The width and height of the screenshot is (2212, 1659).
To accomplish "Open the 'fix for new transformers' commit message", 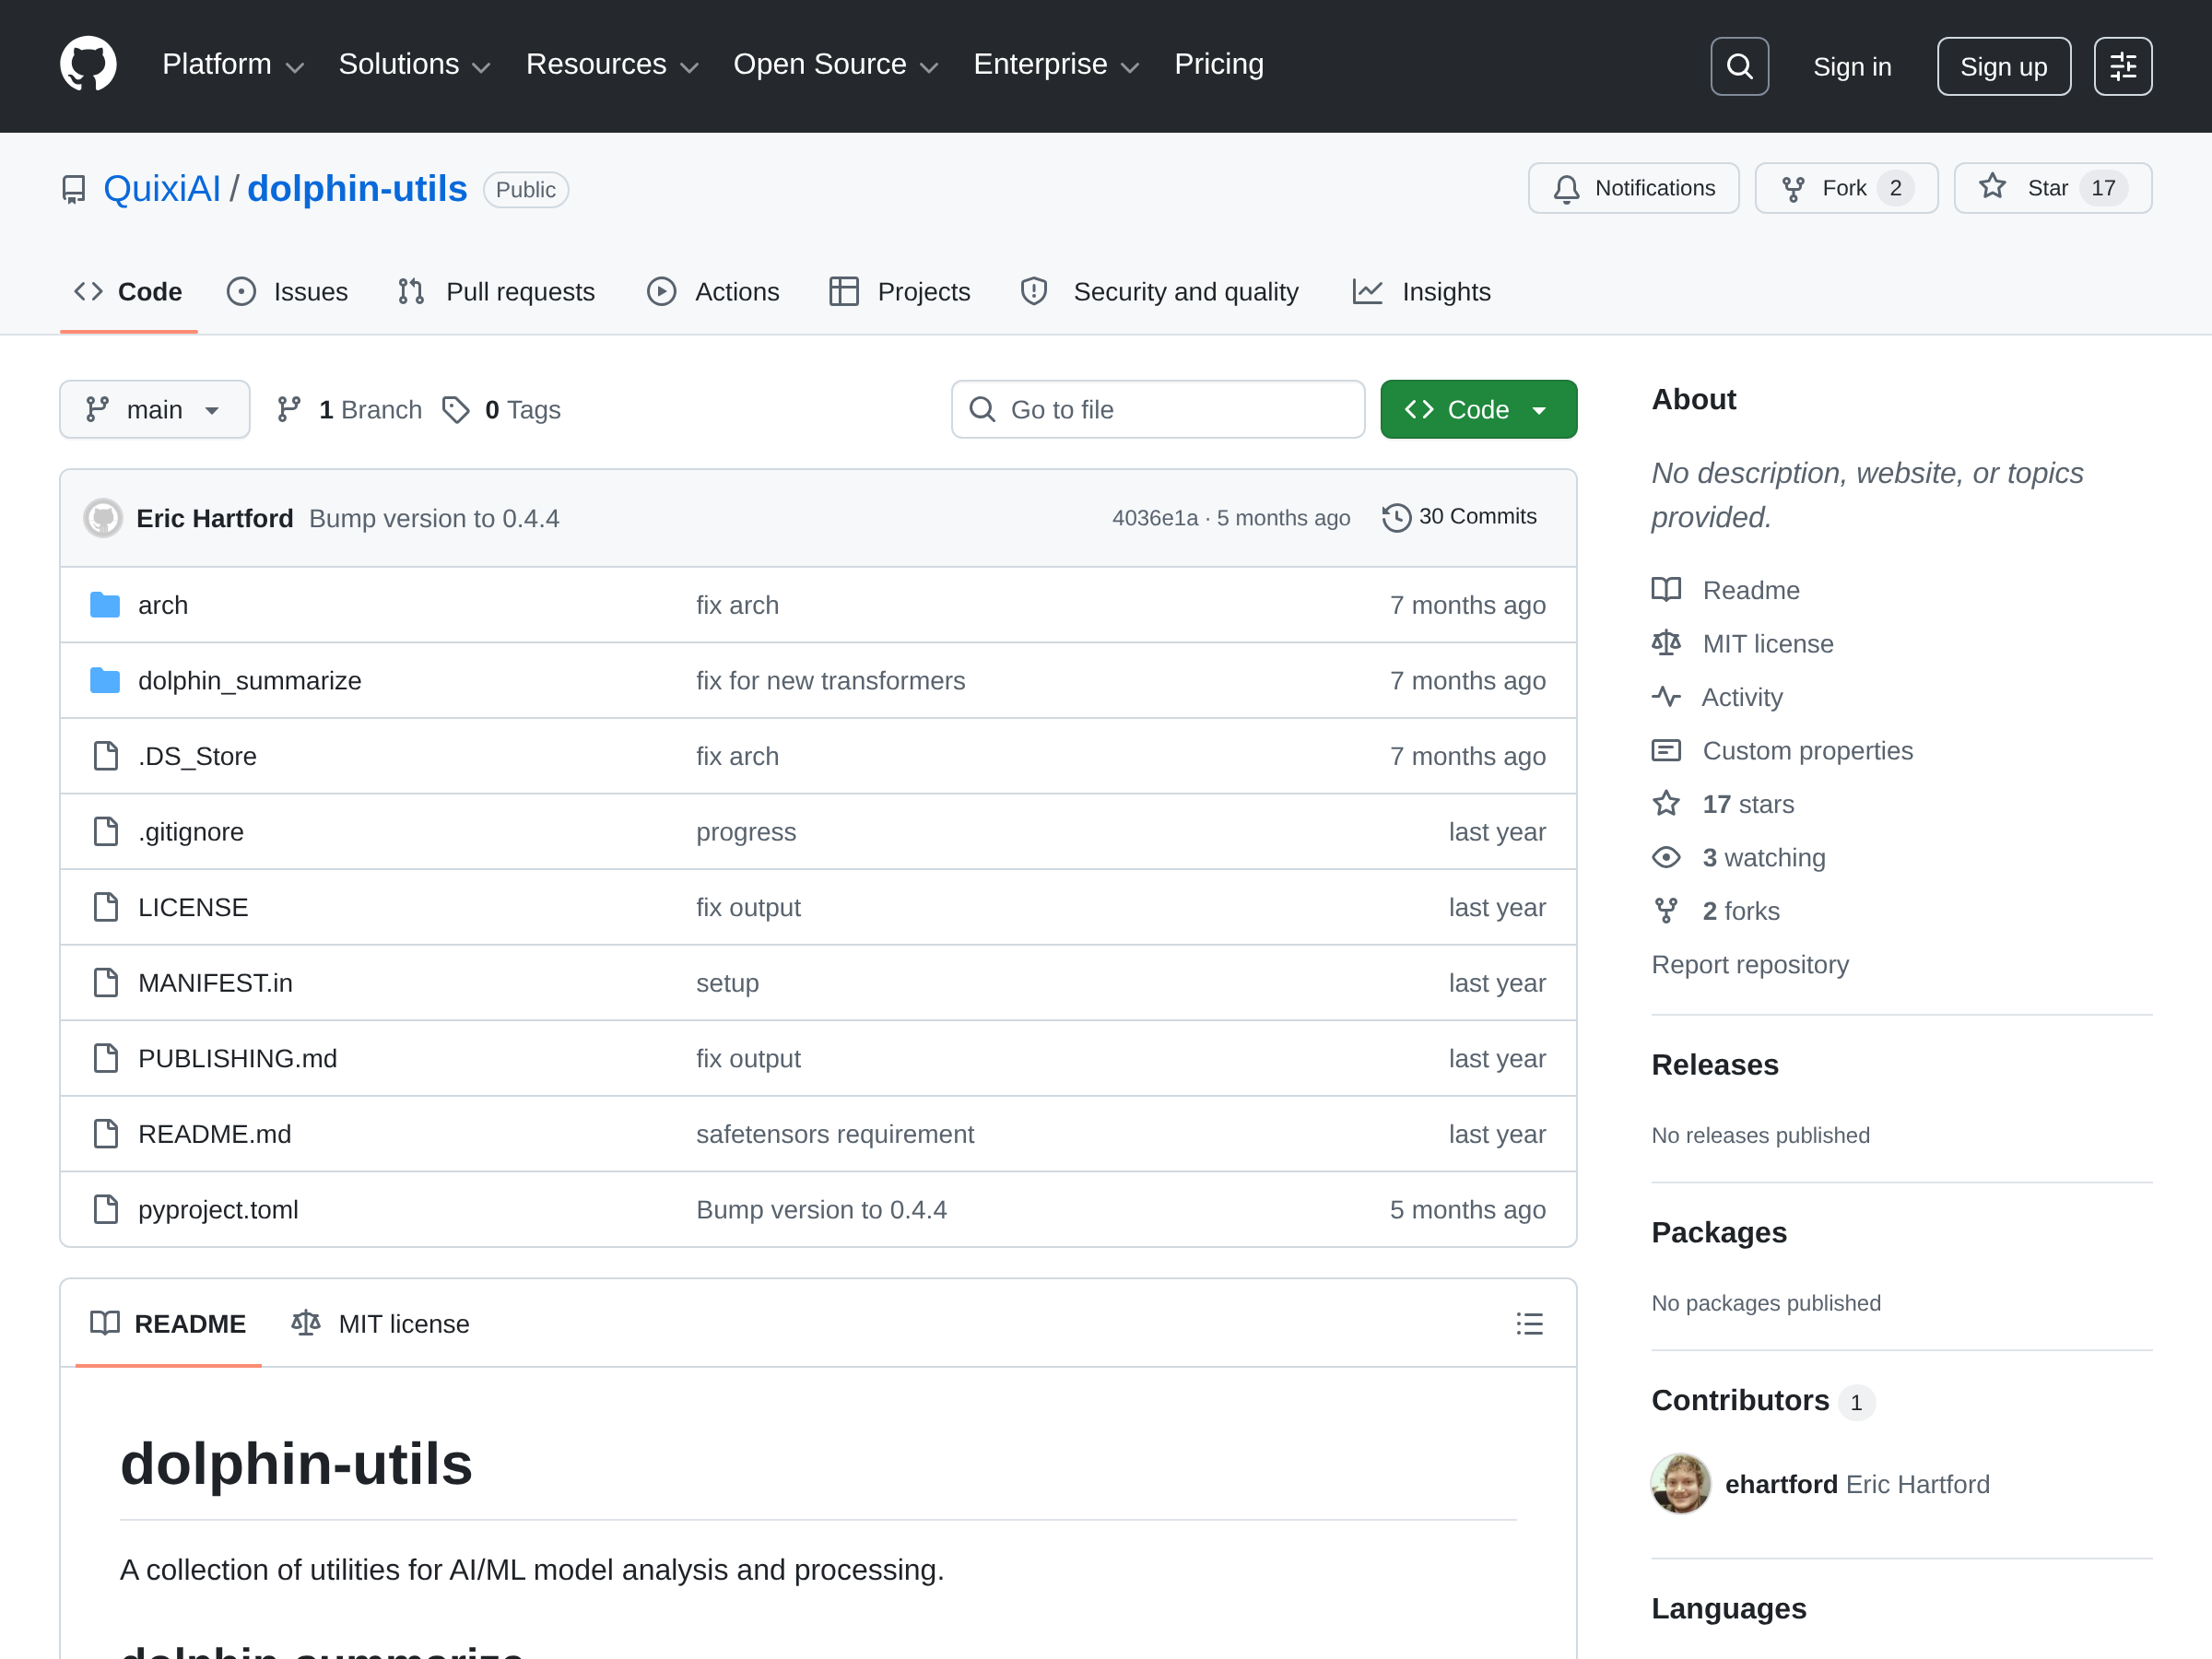I will point(830,681).
